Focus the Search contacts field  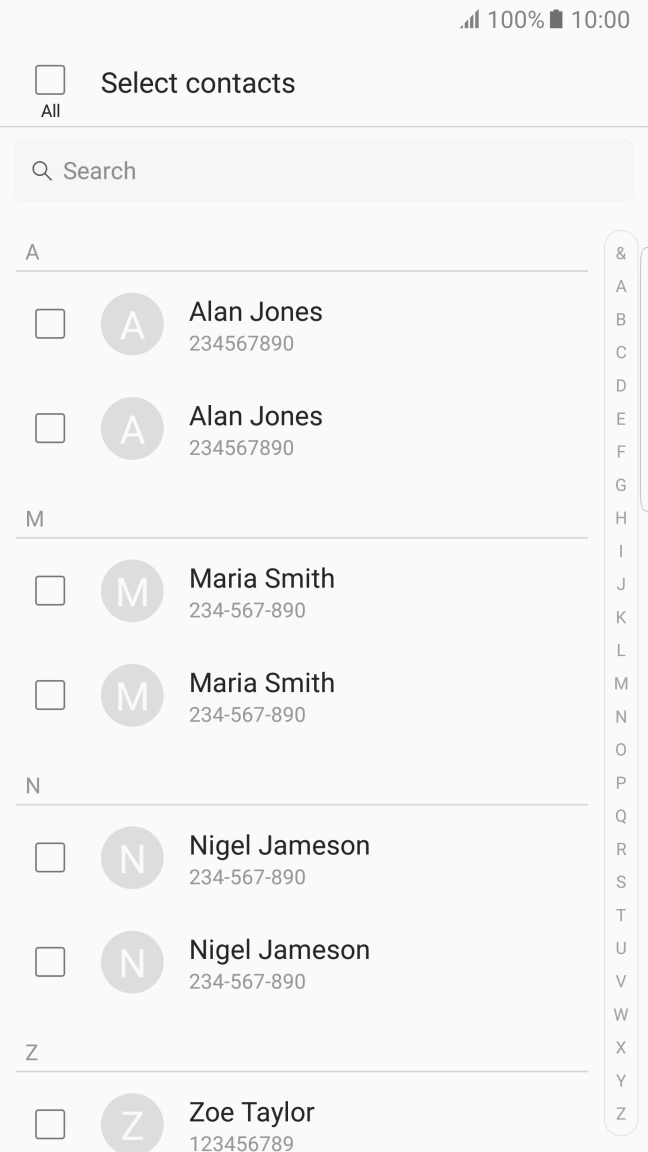point(324,171)
